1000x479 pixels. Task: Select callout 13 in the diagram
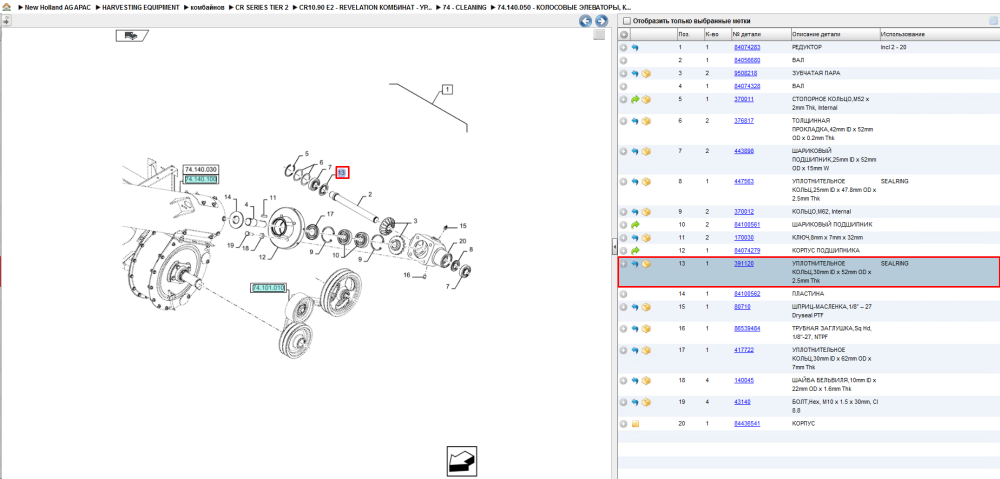tap(342, 172)
